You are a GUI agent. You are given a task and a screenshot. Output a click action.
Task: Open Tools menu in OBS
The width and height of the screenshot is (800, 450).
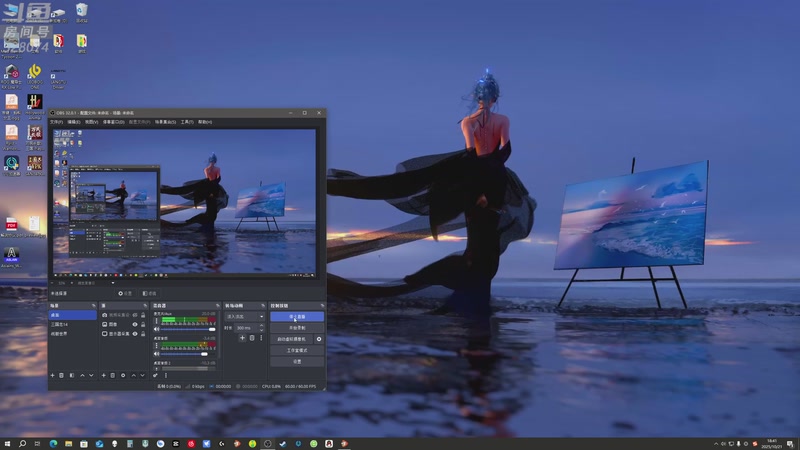click(x=187, y=122)
